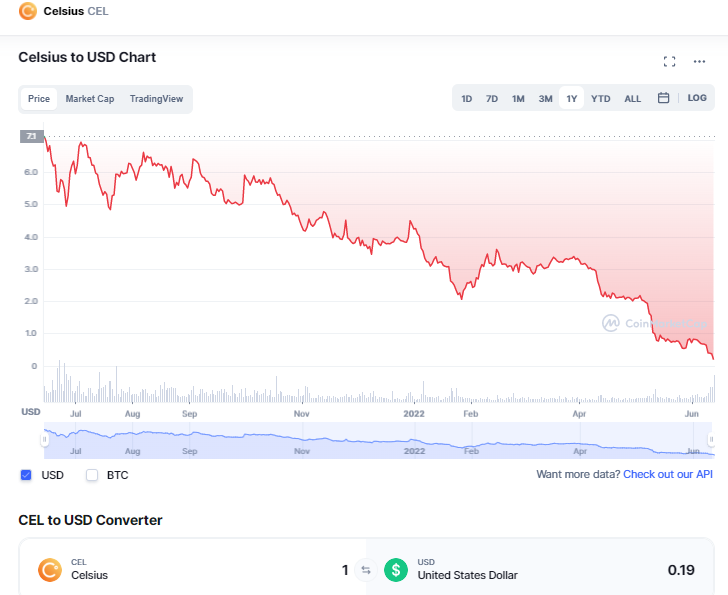Uncheck the USD checkbox
728x595 pixels.
[x=27, y=475]
